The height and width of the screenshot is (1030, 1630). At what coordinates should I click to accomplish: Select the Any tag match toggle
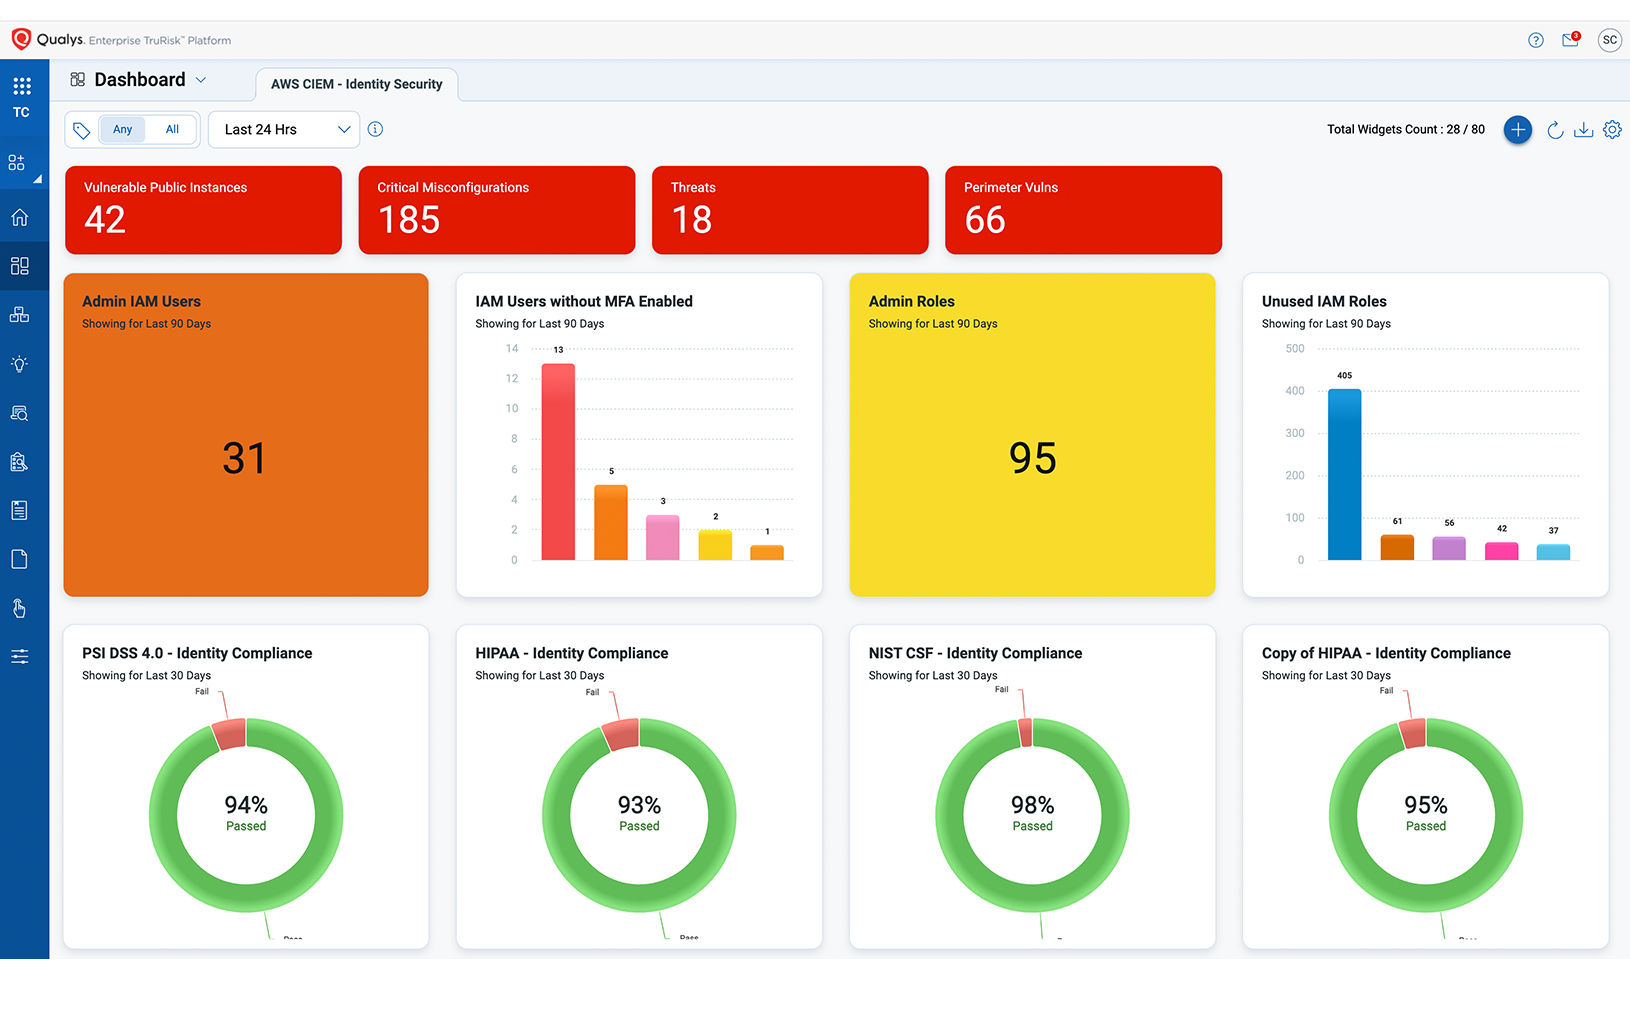pyautogui.click(x=123, y=130)
